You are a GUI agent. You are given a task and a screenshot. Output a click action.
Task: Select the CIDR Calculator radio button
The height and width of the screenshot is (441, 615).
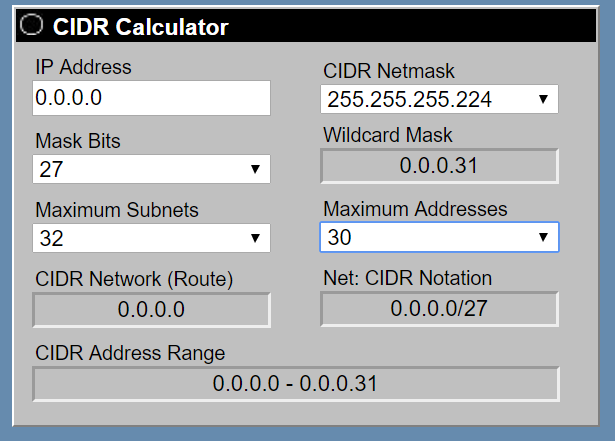pyautogui.click(x=32, y=27)
